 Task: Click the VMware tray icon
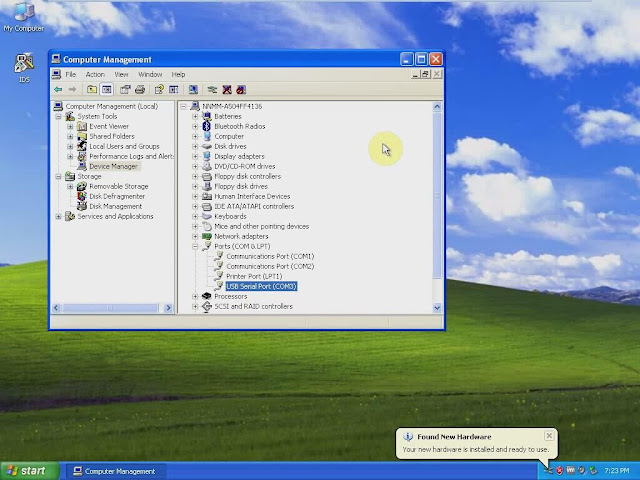(x=571, y=471)
